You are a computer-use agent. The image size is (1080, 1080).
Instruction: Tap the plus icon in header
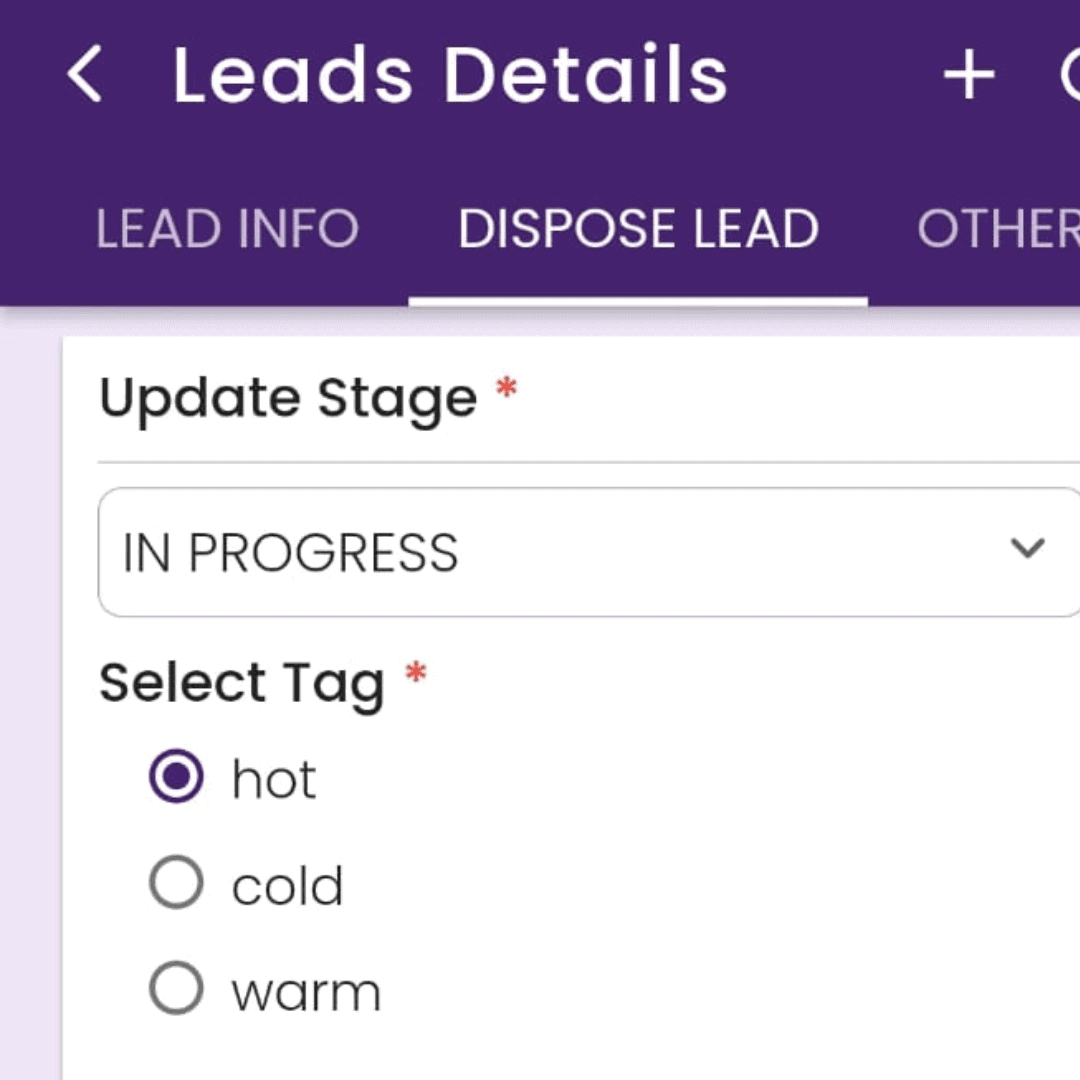coord(968,76)
